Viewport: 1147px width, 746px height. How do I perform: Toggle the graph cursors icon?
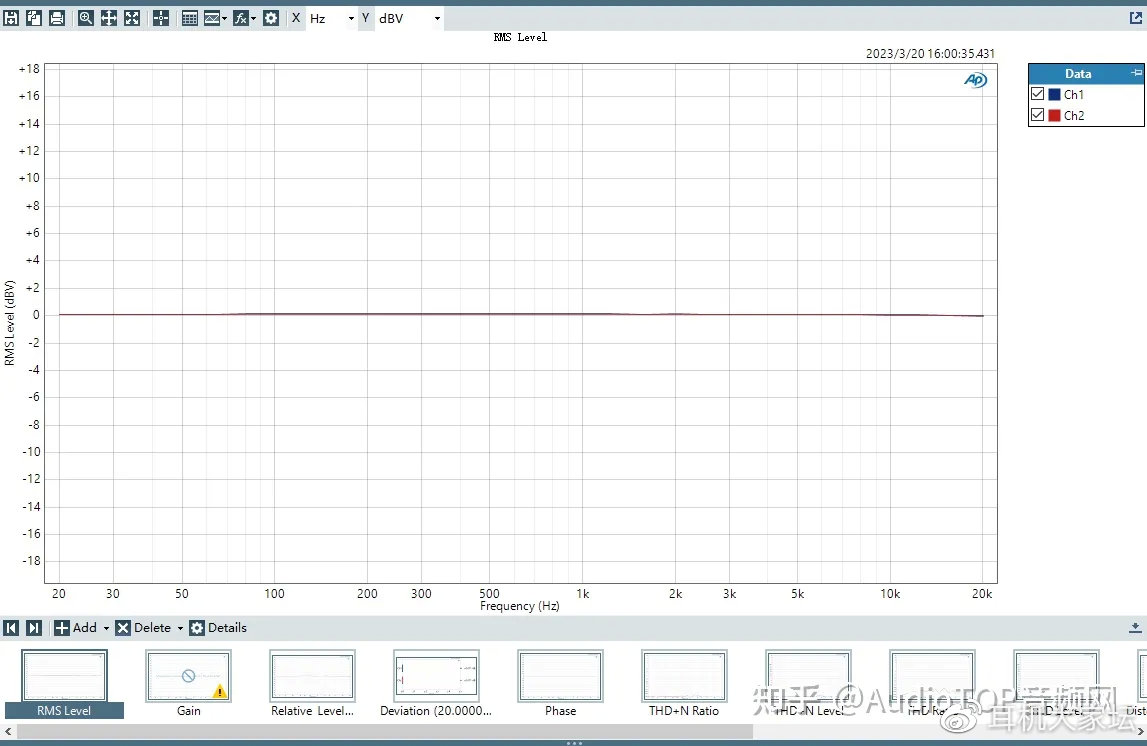[161, 18]
